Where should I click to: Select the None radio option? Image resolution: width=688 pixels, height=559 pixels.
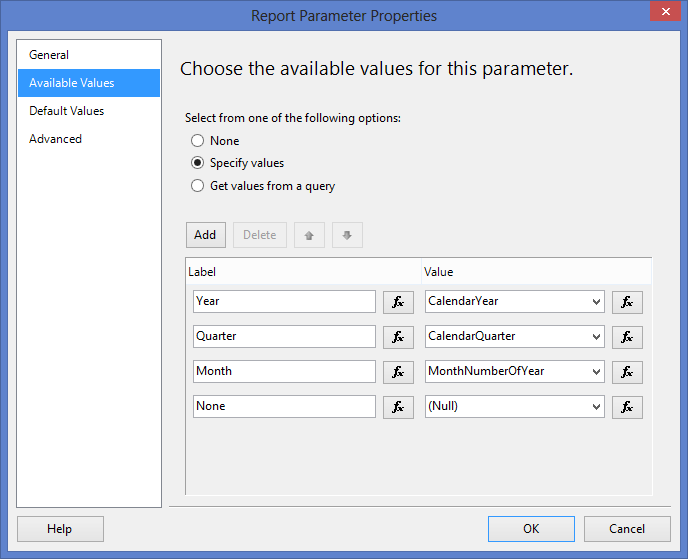pos(198,141)
